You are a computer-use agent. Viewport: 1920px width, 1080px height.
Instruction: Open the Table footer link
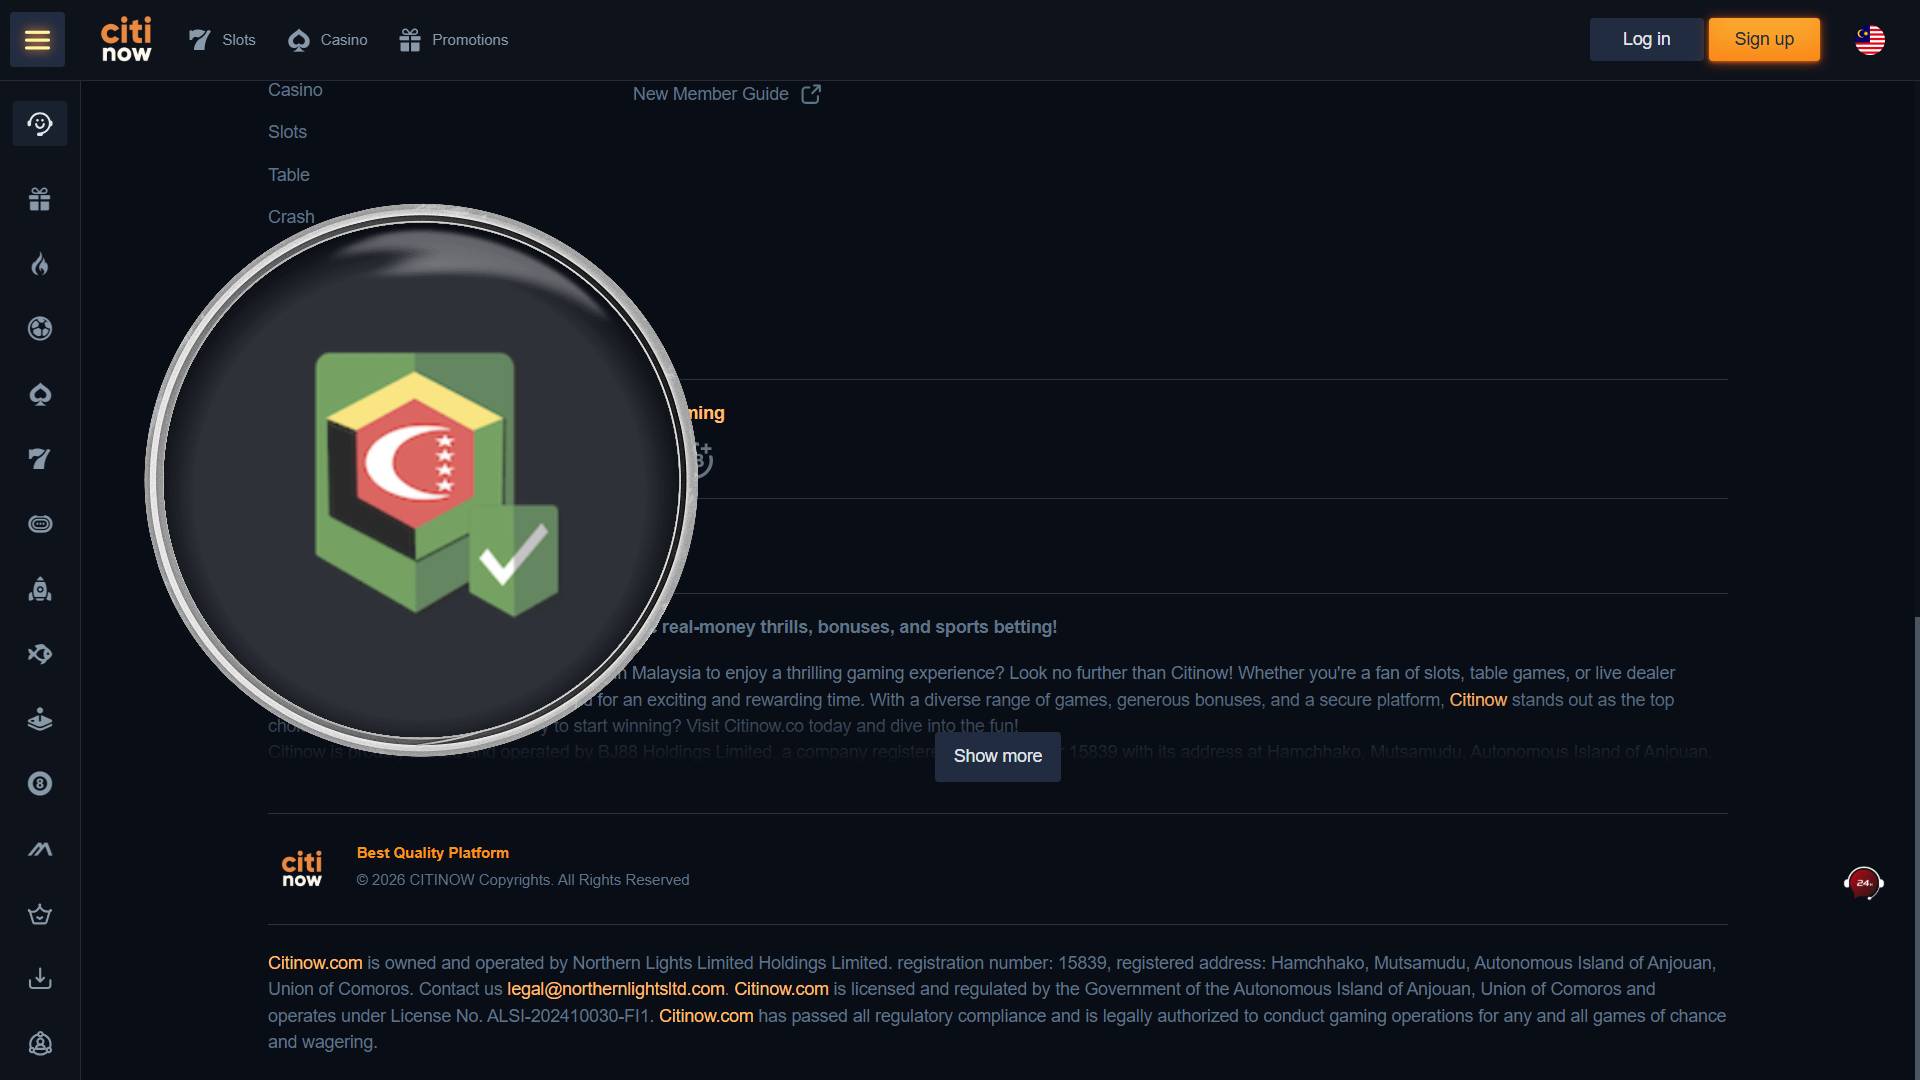tap(289, 175)
